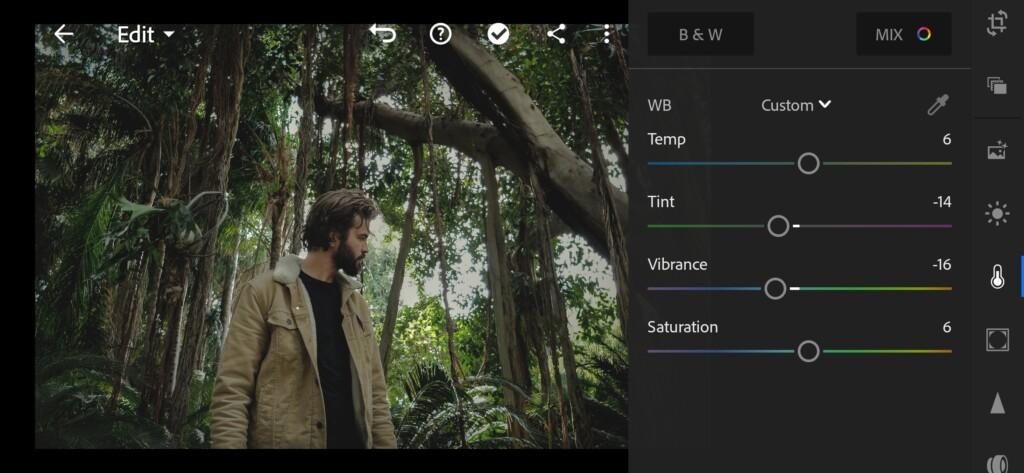Share the photo
The width and height of the screenshot is (1024, 473).
click(556, 34)
